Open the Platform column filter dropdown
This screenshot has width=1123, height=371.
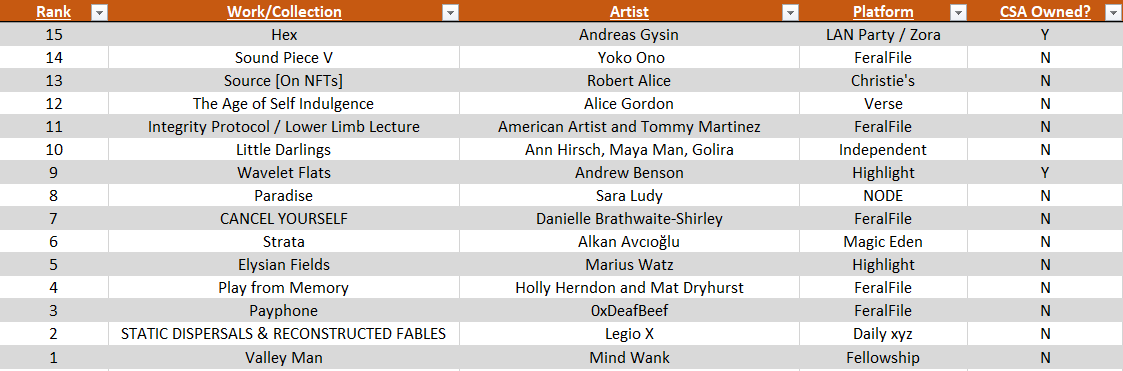click(958, 13)
